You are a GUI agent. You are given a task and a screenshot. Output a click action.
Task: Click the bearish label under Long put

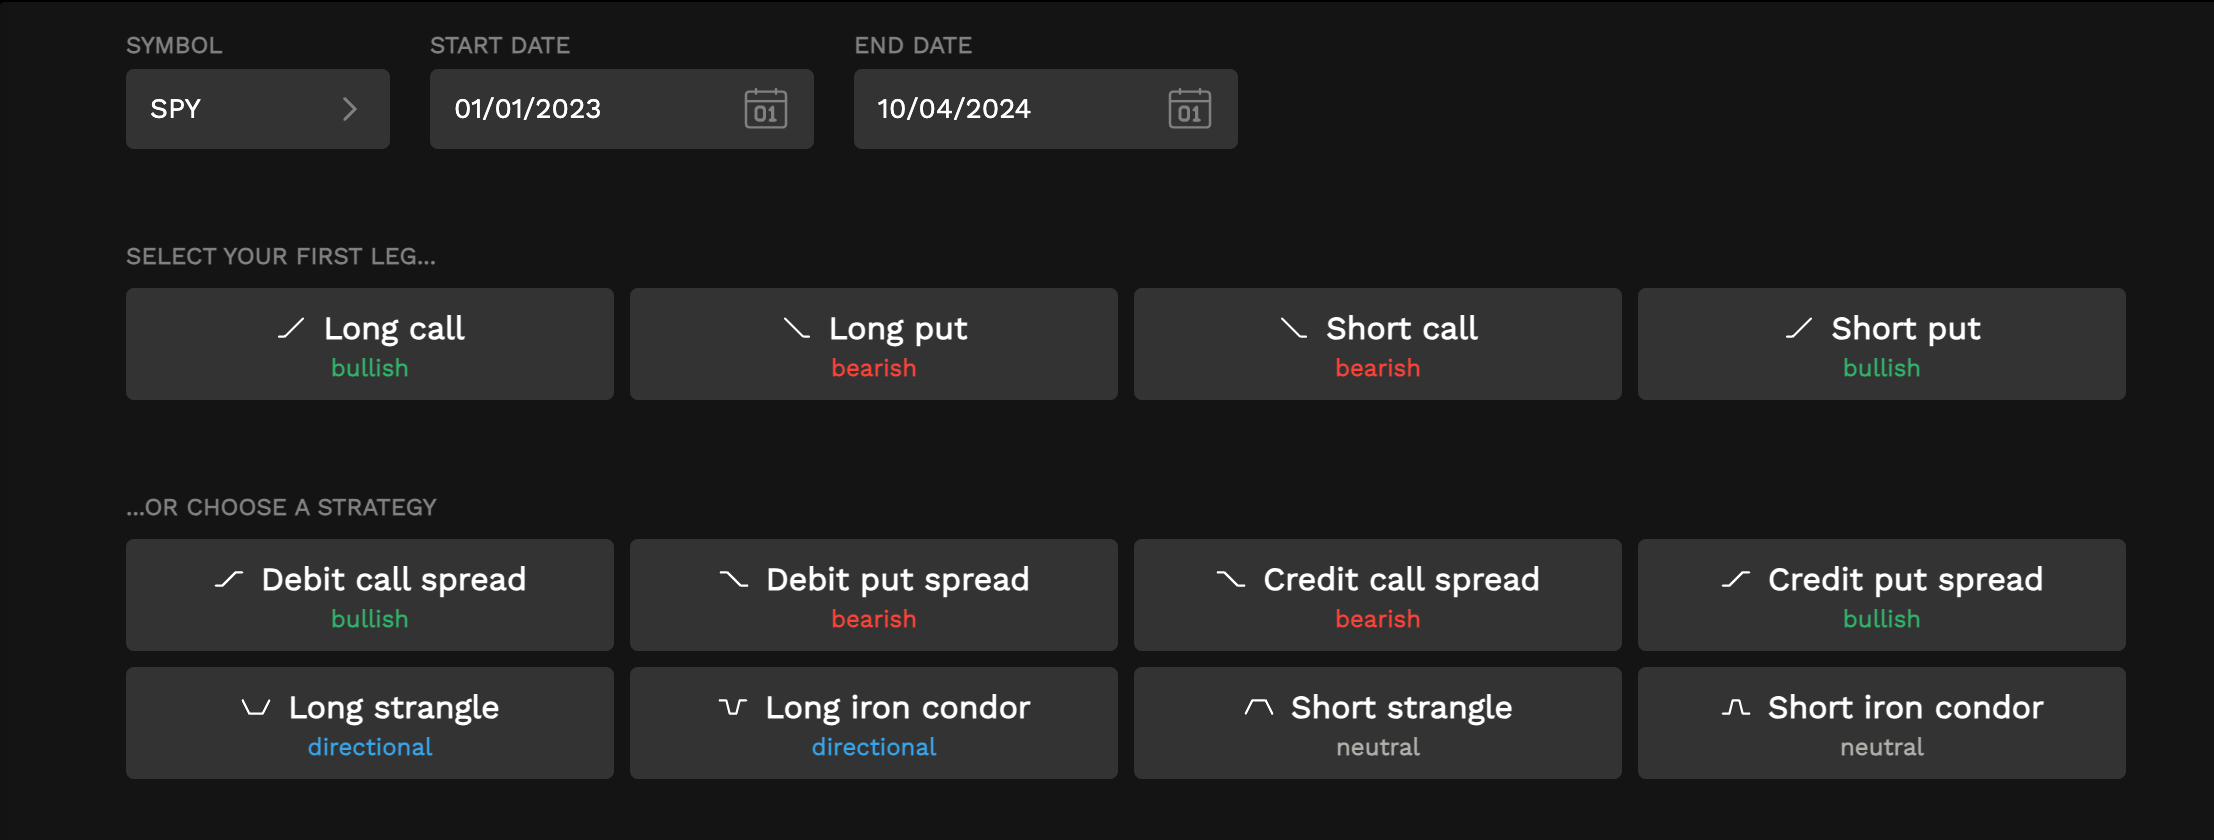[x=873, y=368]
